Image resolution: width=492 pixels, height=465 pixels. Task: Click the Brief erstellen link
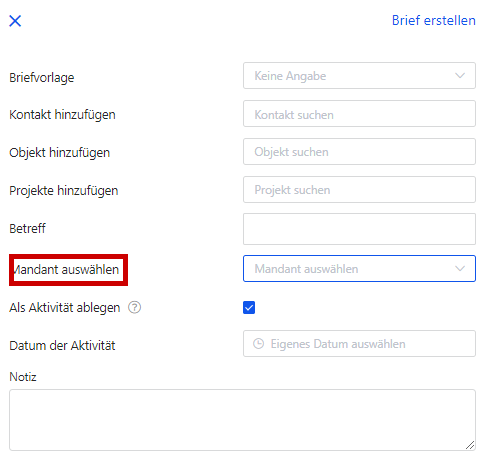[x=433, y=20]
